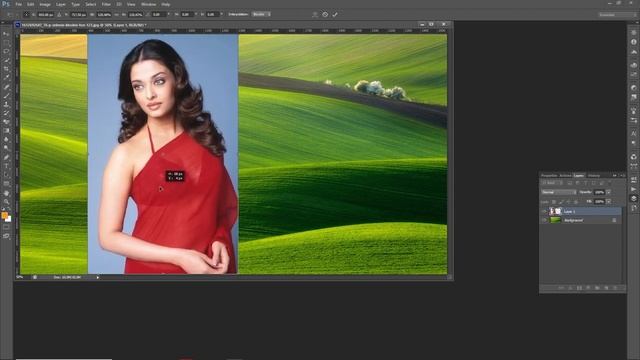Cancel the transform with the circle-slash icon
Image resolution: width=640 pixels, height=360 pixels.
[325, 14]
